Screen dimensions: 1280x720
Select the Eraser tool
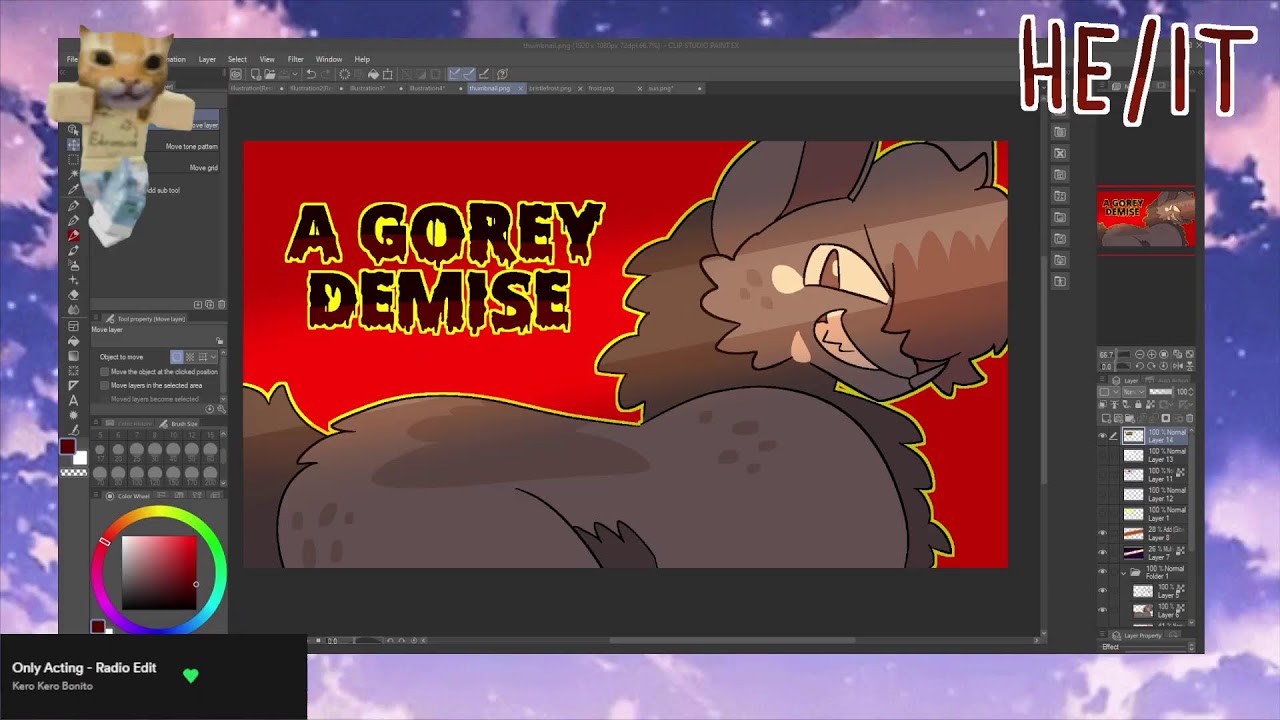pos(73,295)
